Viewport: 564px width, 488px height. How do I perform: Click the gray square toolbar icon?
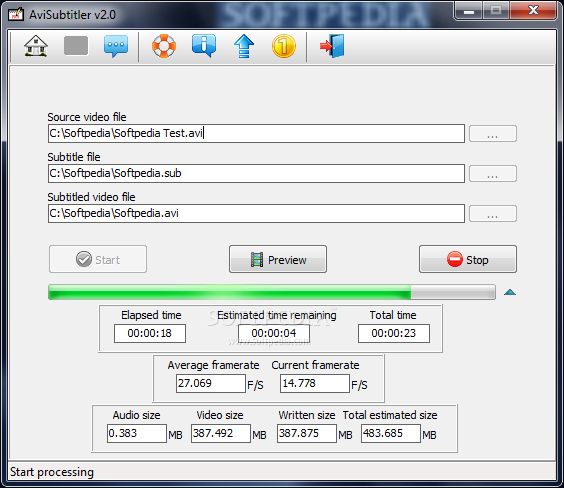click(x=76, y=46)
